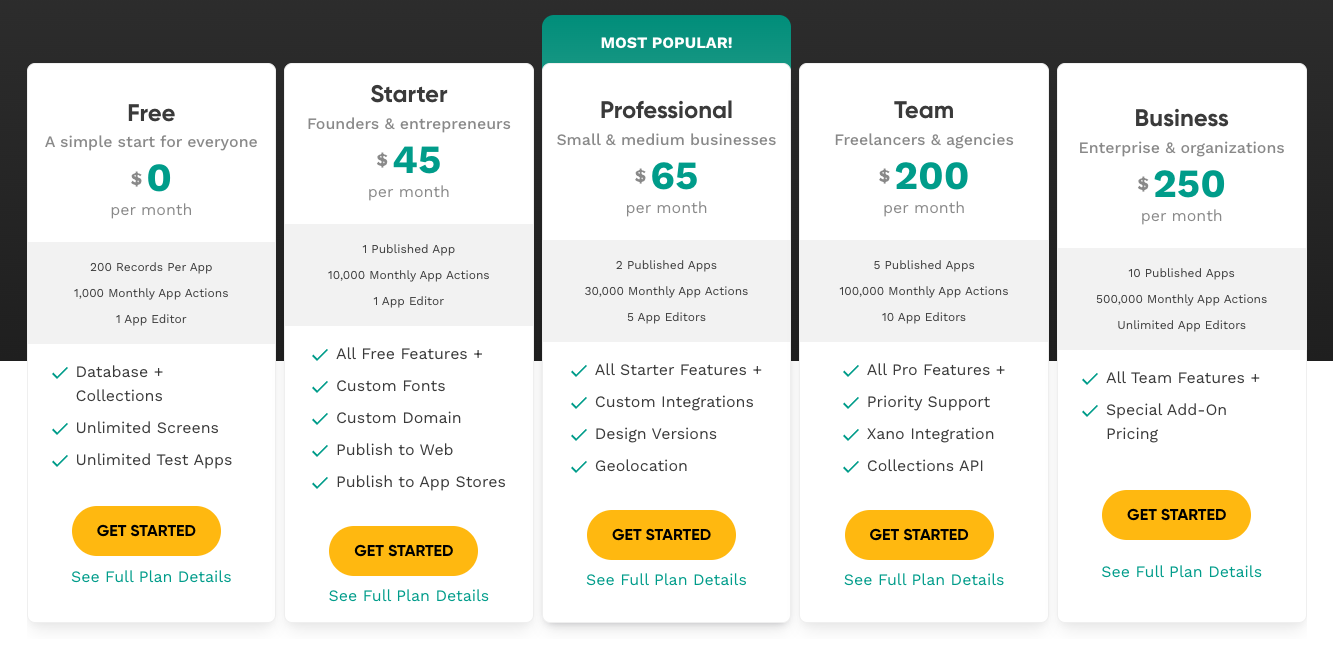Click checkmark beside Unlimited Screens
The width and height of the screenshot is (1333, 649).
pos(60,429)
